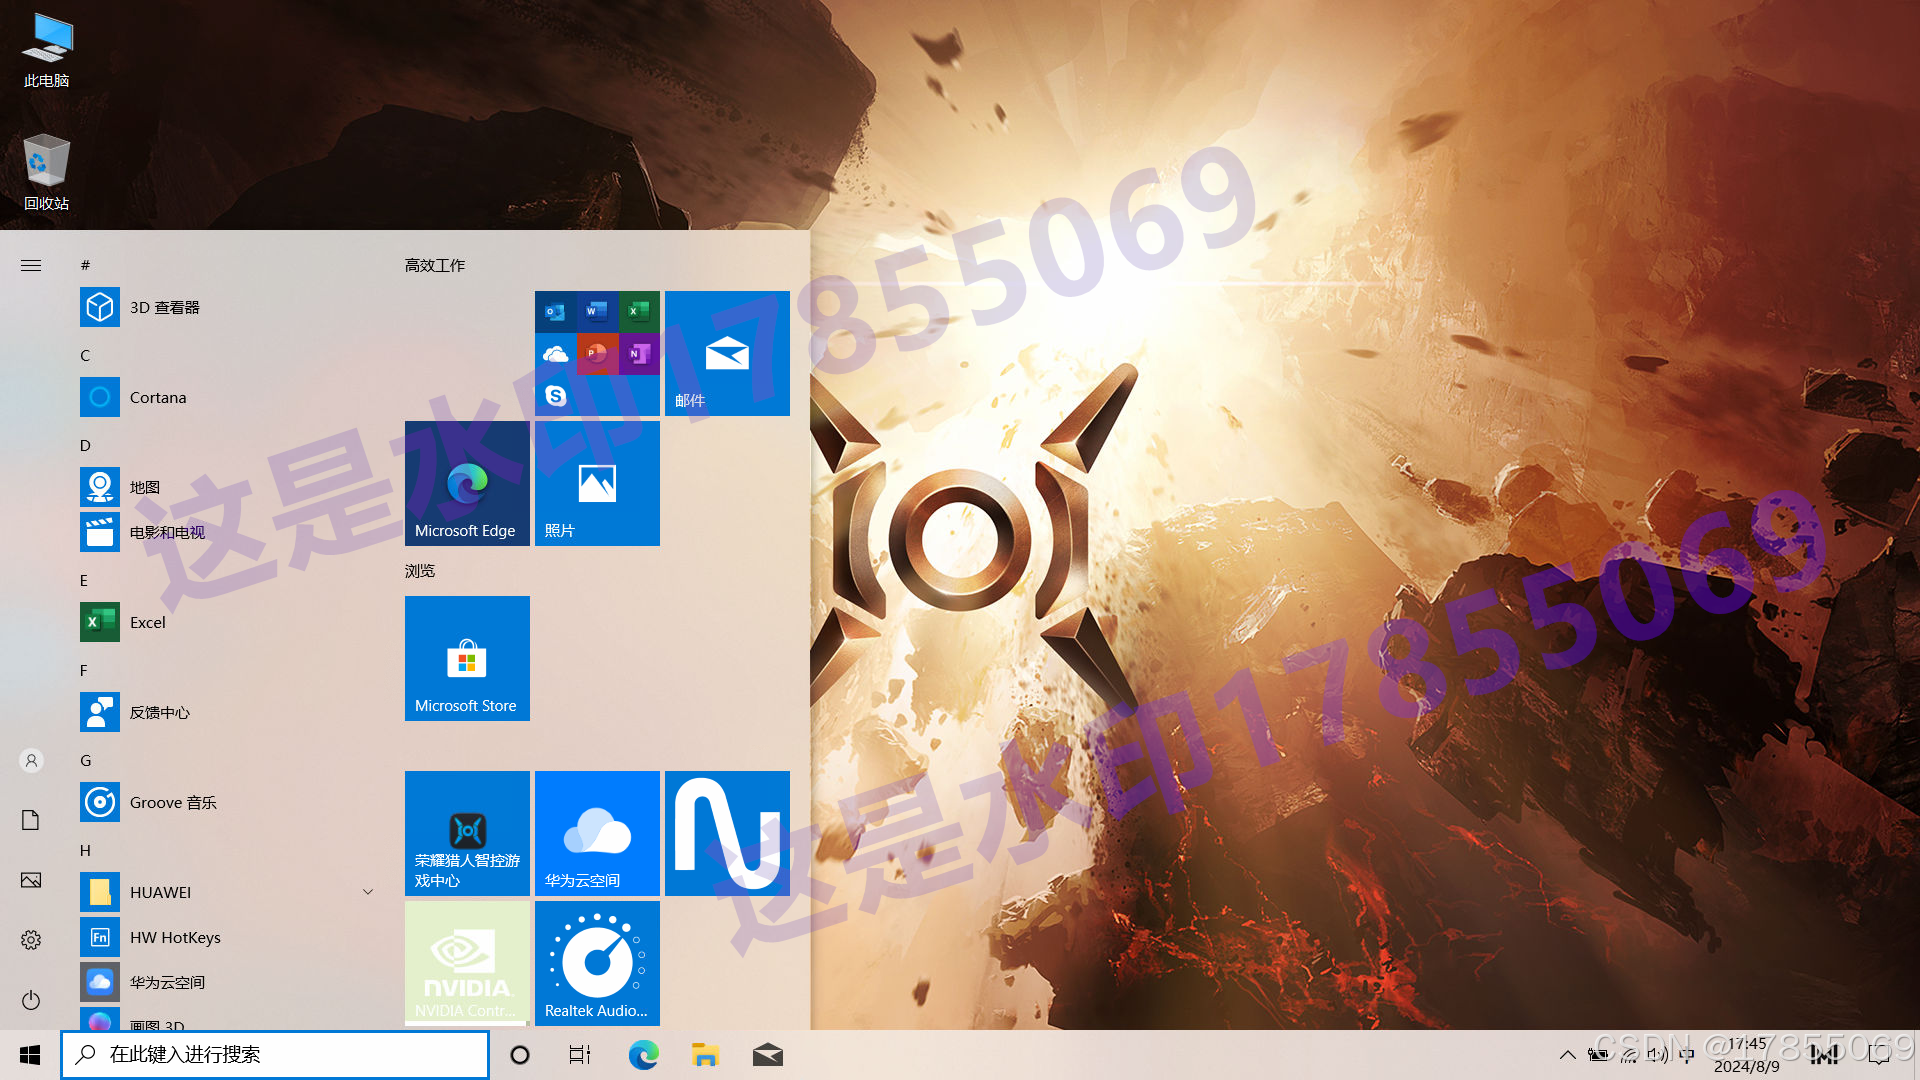Viewport: 1920px width, 1080px height.
Task: Open Settings gear in Start sidebar
Action: click(31, 940)
